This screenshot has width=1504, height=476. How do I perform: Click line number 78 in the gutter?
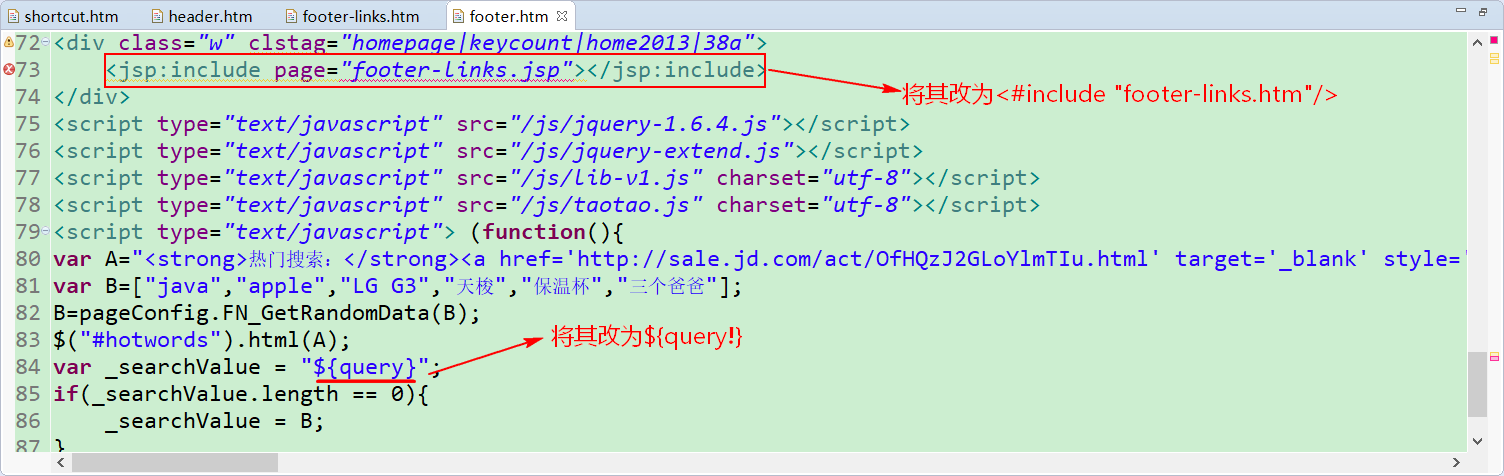tap(28, 205)
